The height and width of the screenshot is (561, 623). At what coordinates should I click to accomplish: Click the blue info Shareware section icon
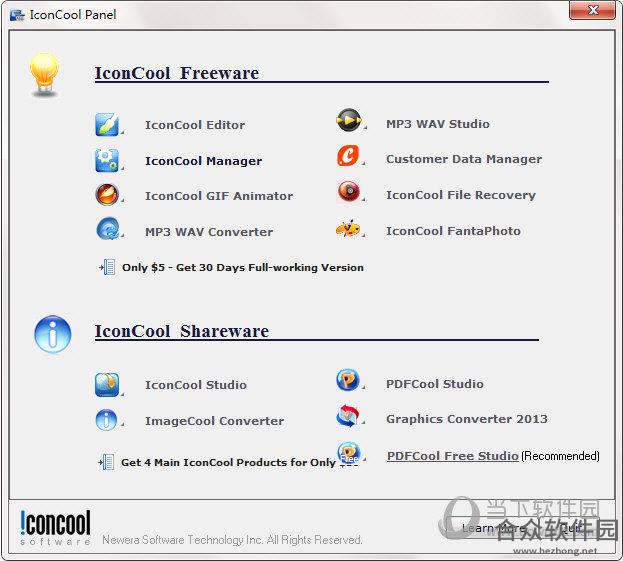(x=52, y=334)
